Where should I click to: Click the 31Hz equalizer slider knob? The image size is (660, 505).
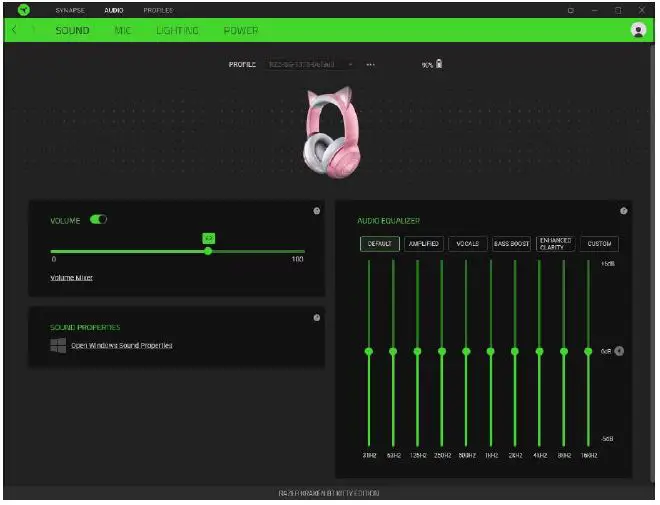coord(369,351)
